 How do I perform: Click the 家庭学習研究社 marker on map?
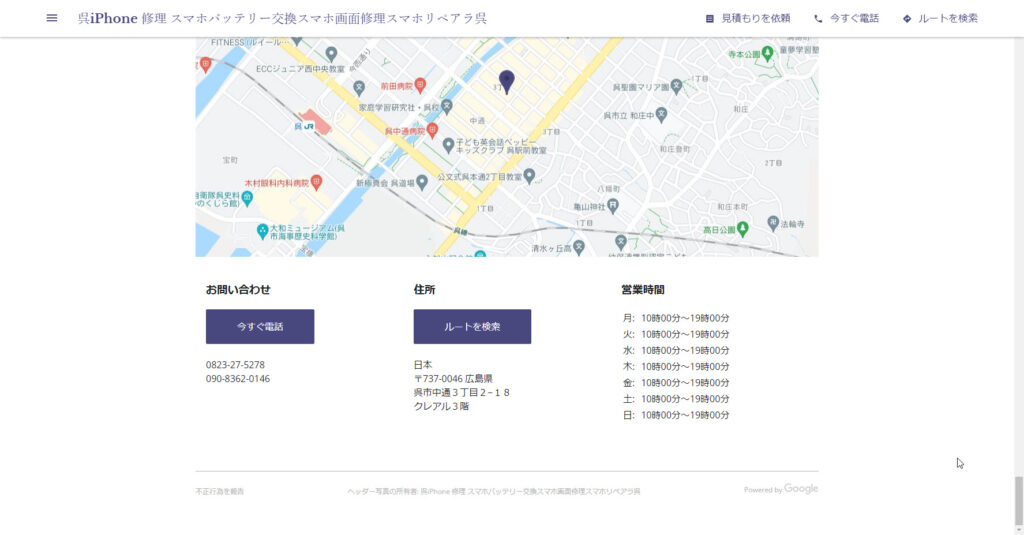click(x=447, y=106)
